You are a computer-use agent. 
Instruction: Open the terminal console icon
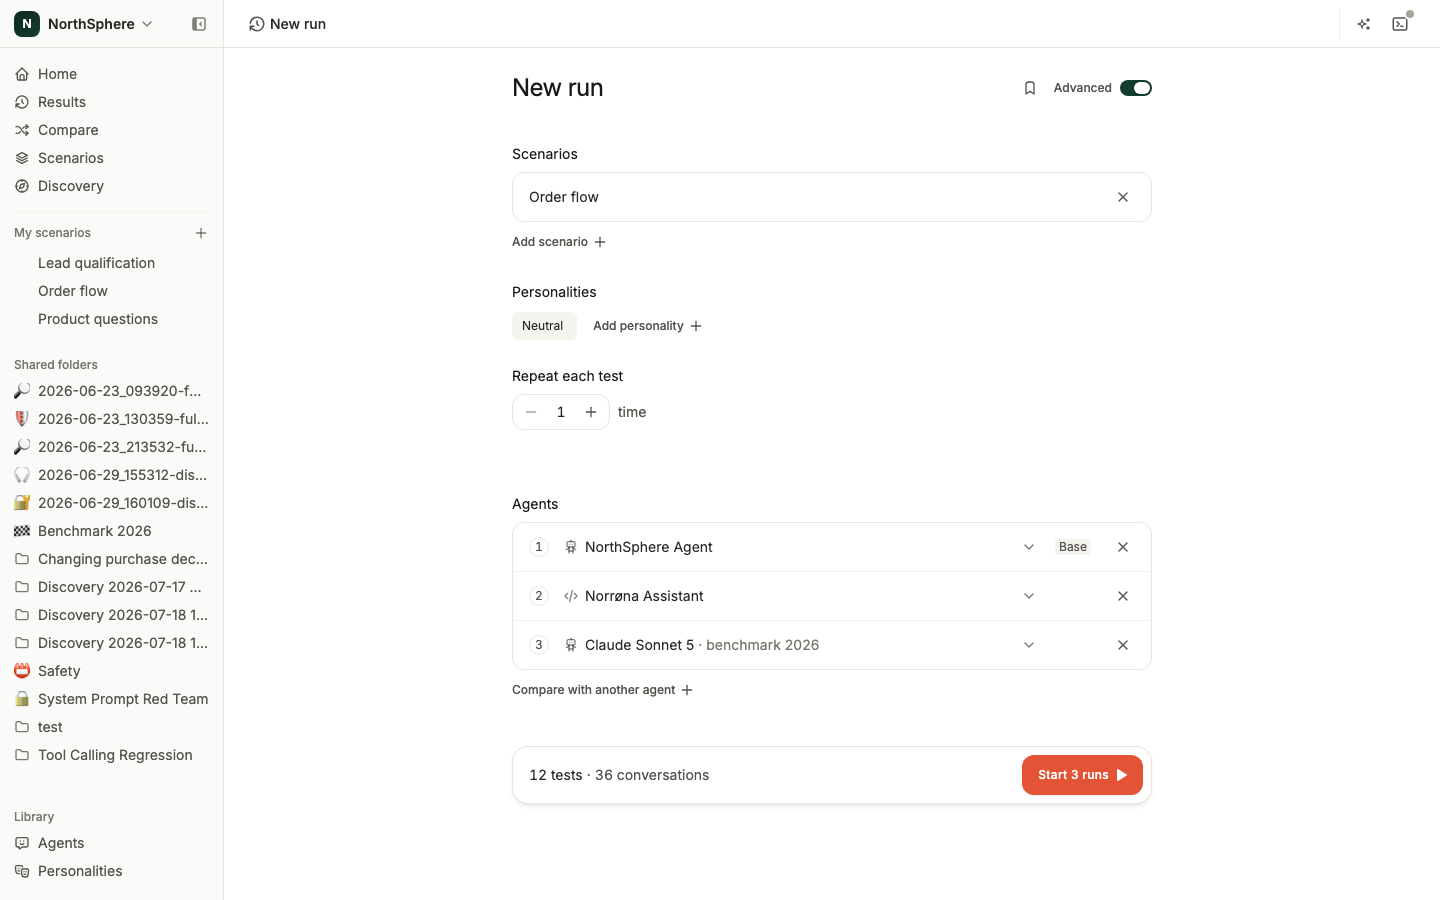(x=1400, y=24)
